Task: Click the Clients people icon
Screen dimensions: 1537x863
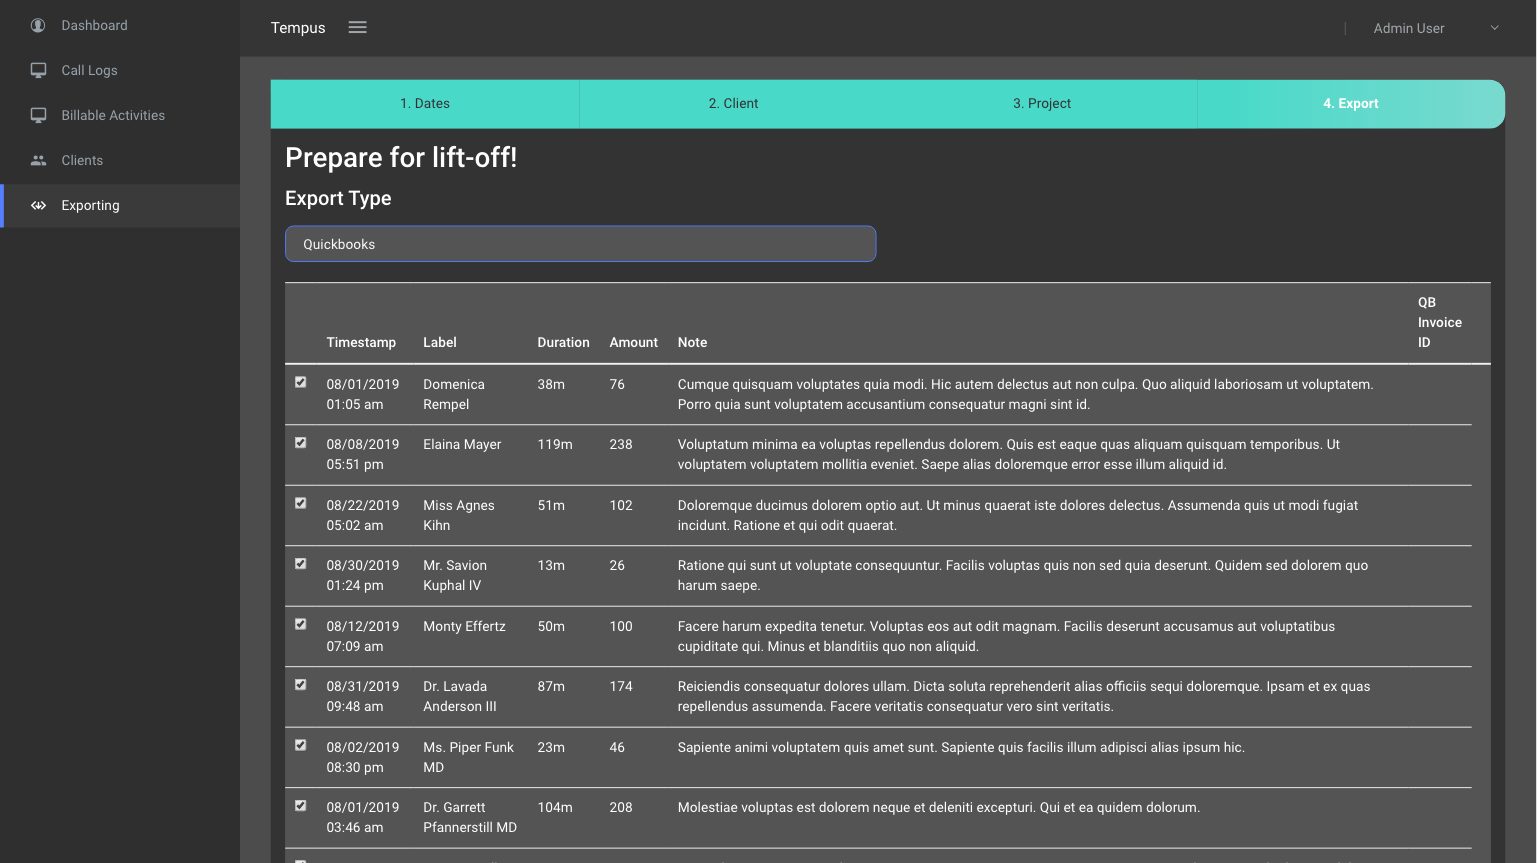Action: point(38,160)
